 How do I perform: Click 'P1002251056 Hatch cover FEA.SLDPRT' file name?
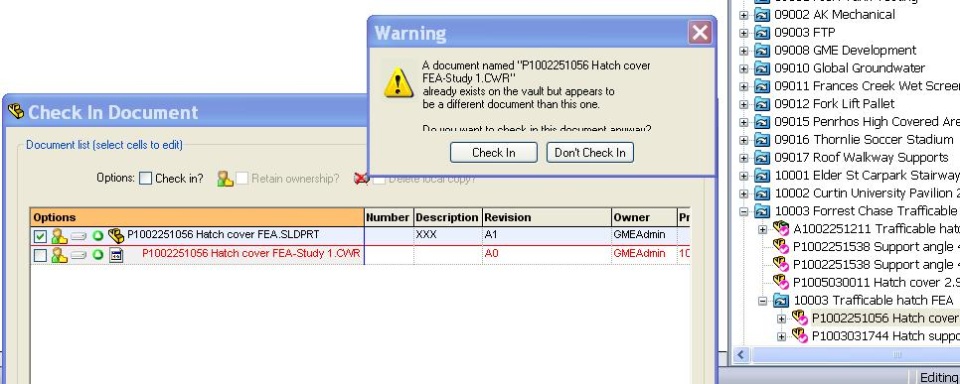pos(223,235)
